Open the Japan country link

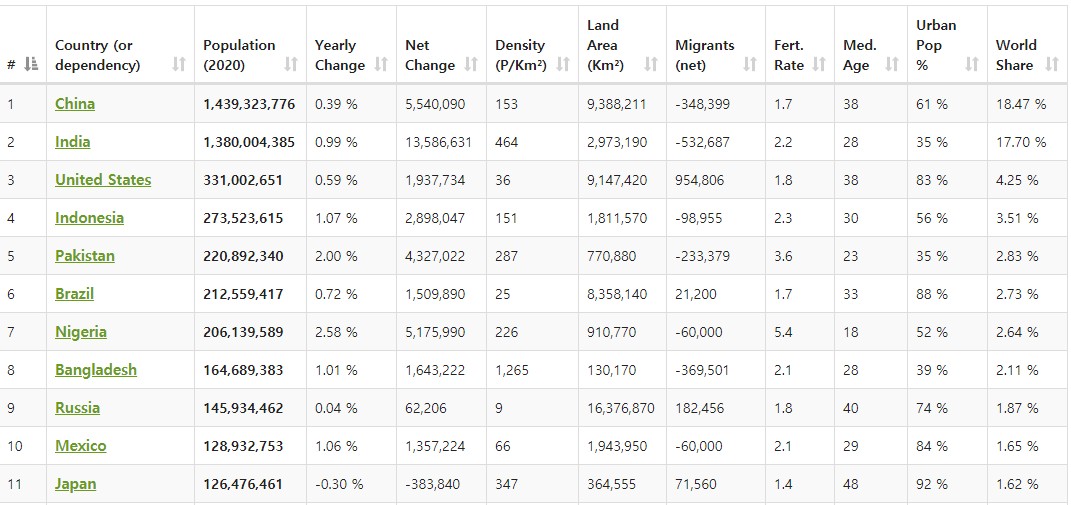[75, 484]
